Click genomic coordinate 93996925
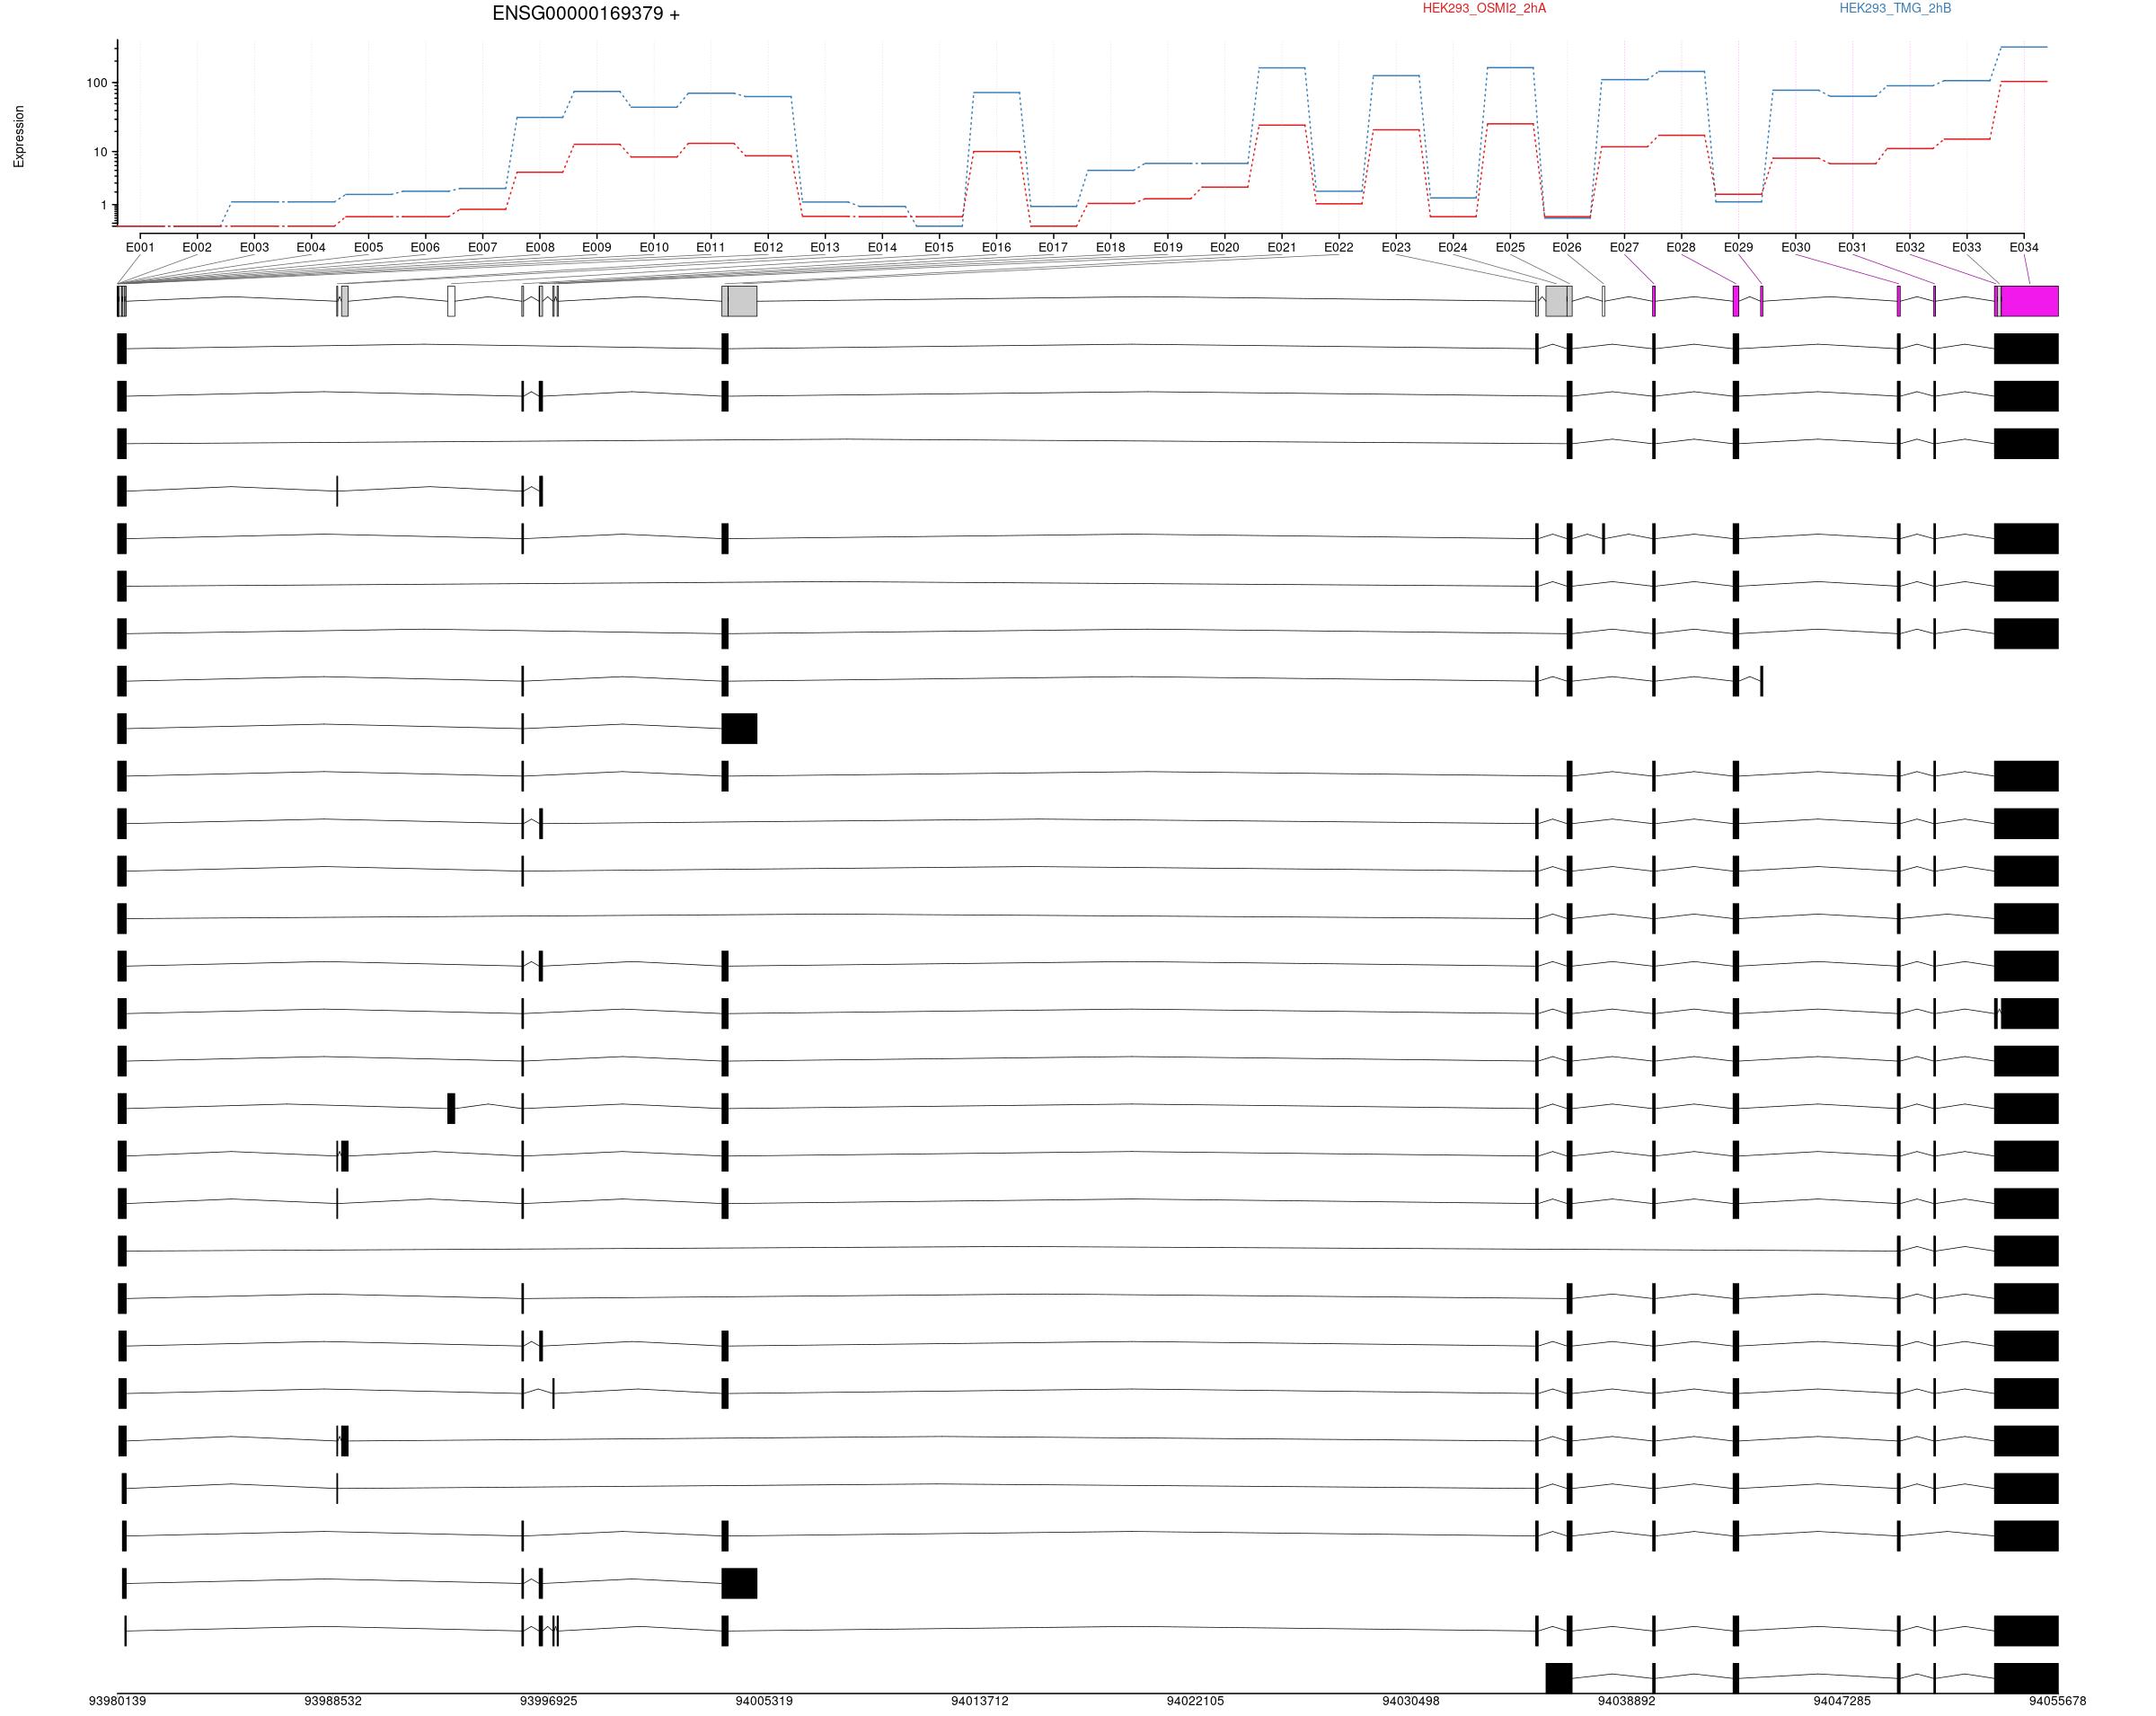The width and height of the screenshot is (2156, 1716). (549, 1700)
